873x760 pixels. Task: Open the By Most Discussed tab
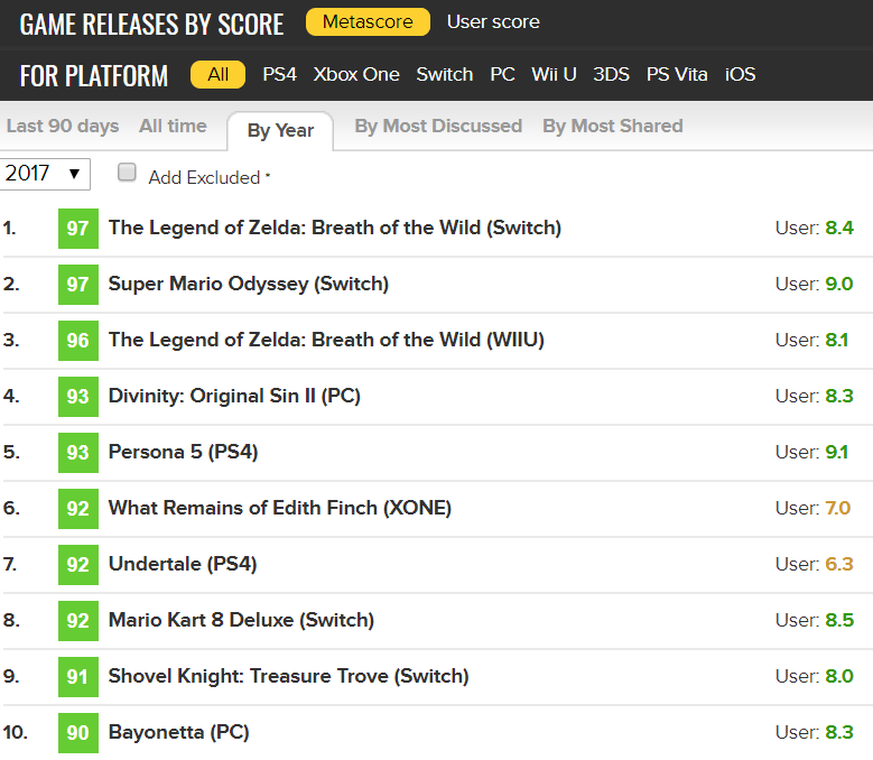pos(438,126)
